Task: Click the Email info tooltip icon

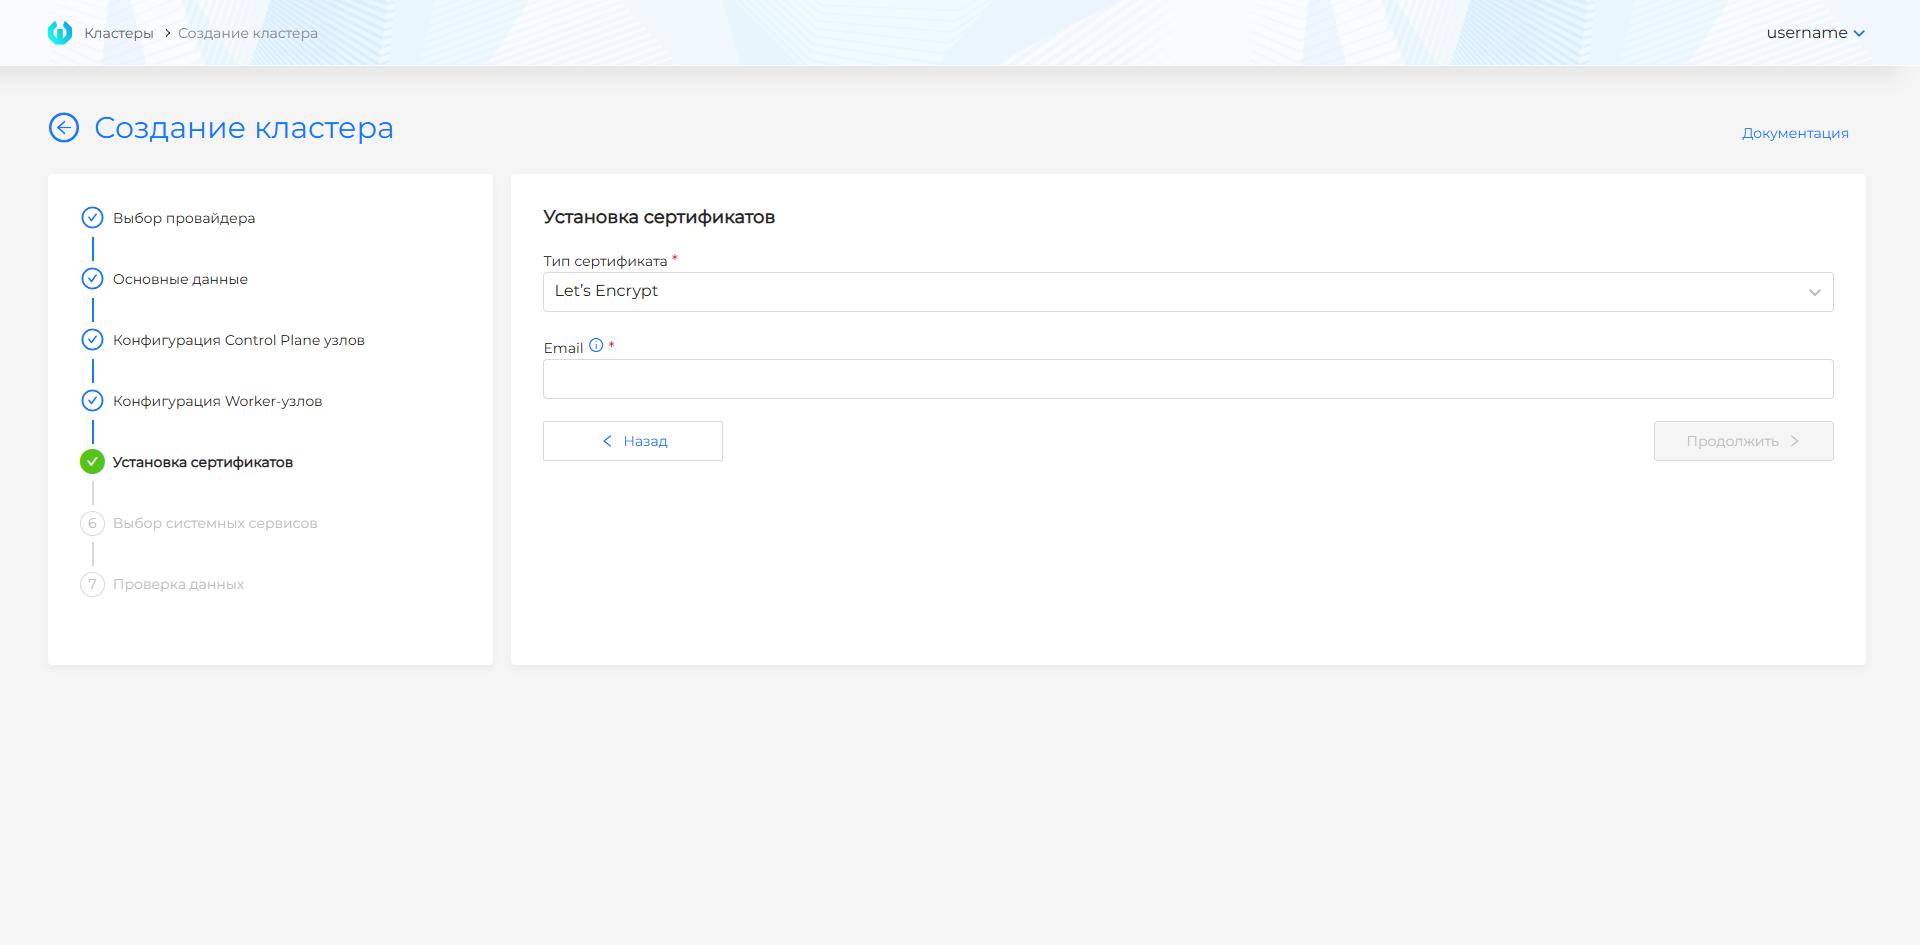Action: [x=596, y=346]
